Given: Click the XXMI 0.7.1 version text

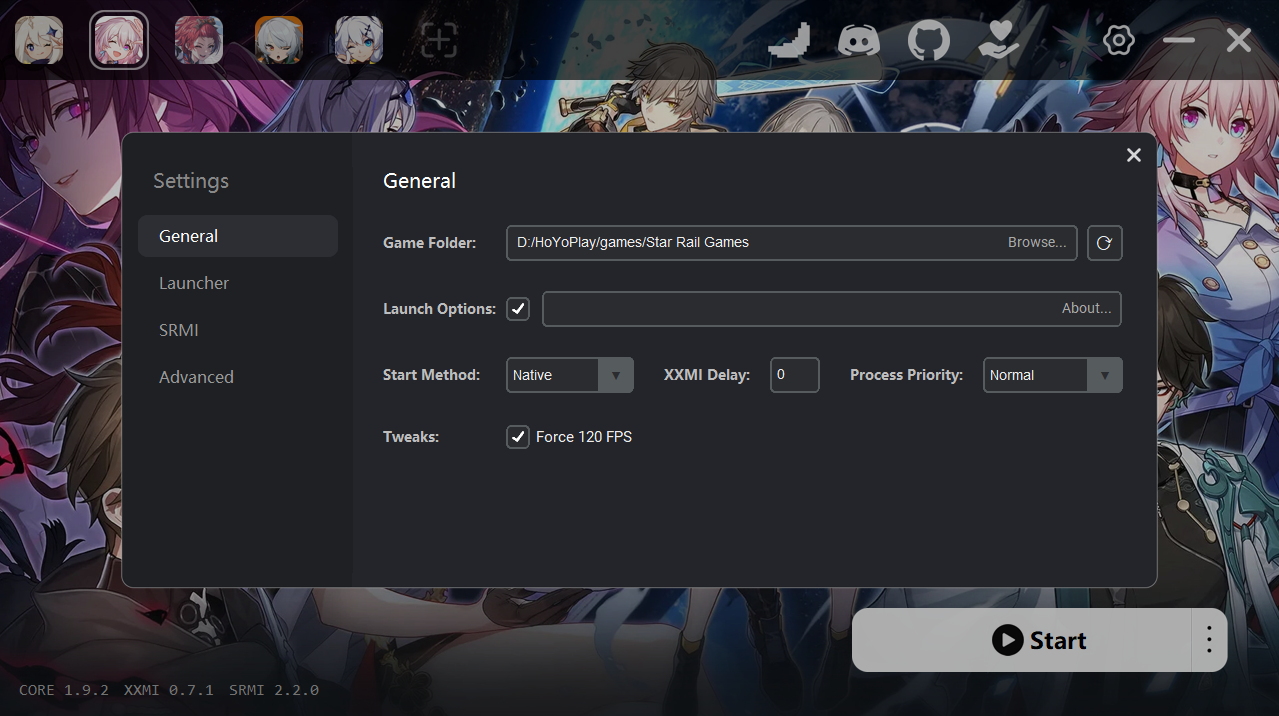Looking at the screenshot, I should [169, 690].
